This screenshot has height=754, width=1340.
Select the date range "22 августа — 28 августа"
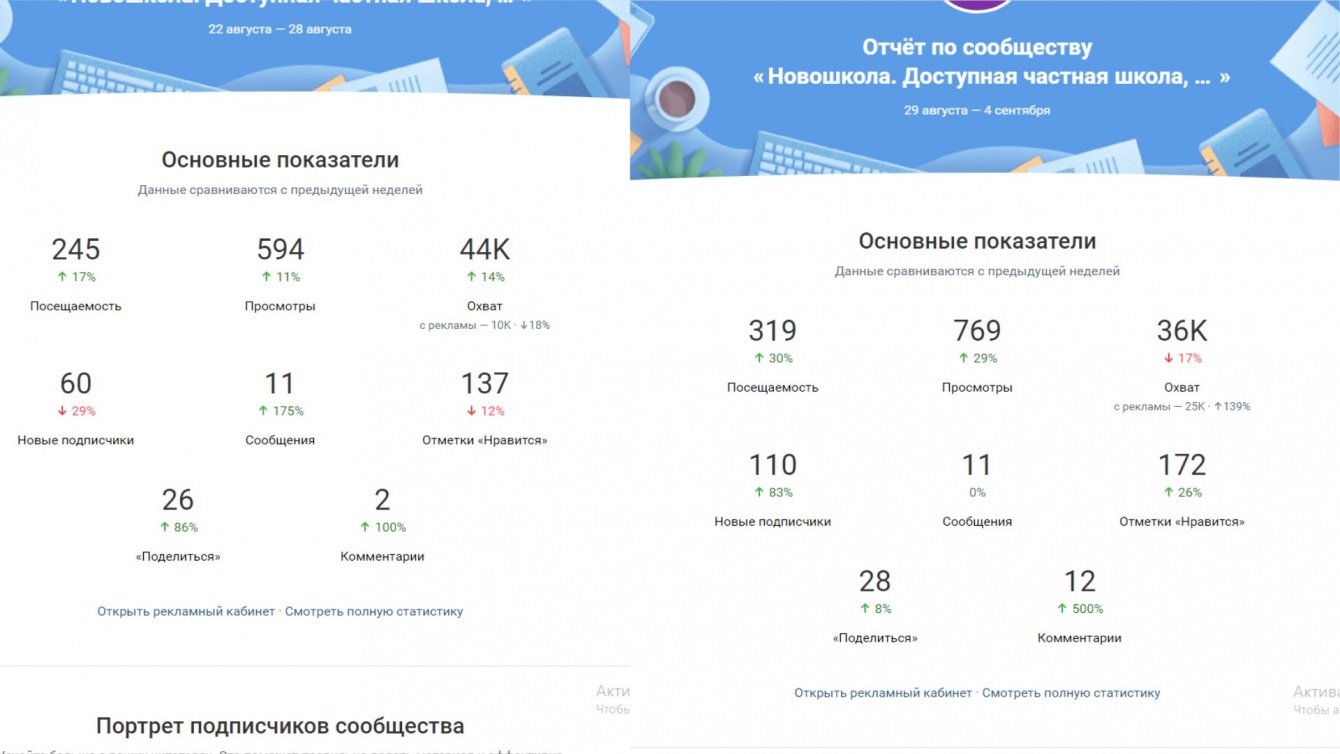280,29
